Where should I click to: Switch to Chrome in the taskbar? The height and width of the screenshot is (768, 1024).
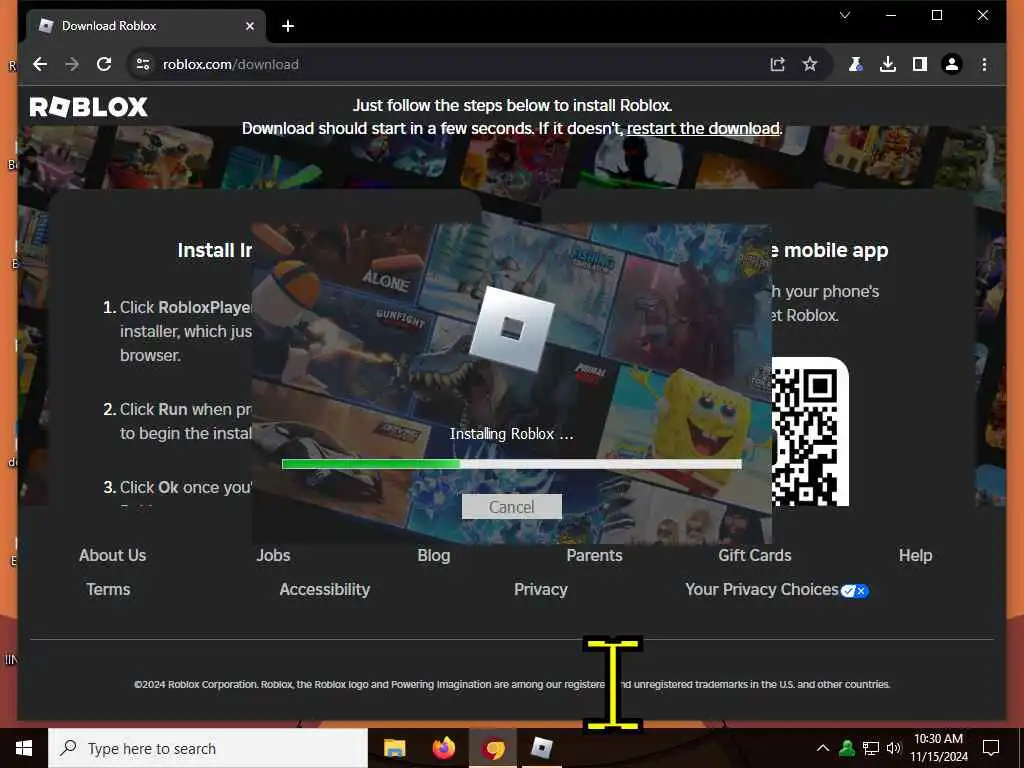493,748
